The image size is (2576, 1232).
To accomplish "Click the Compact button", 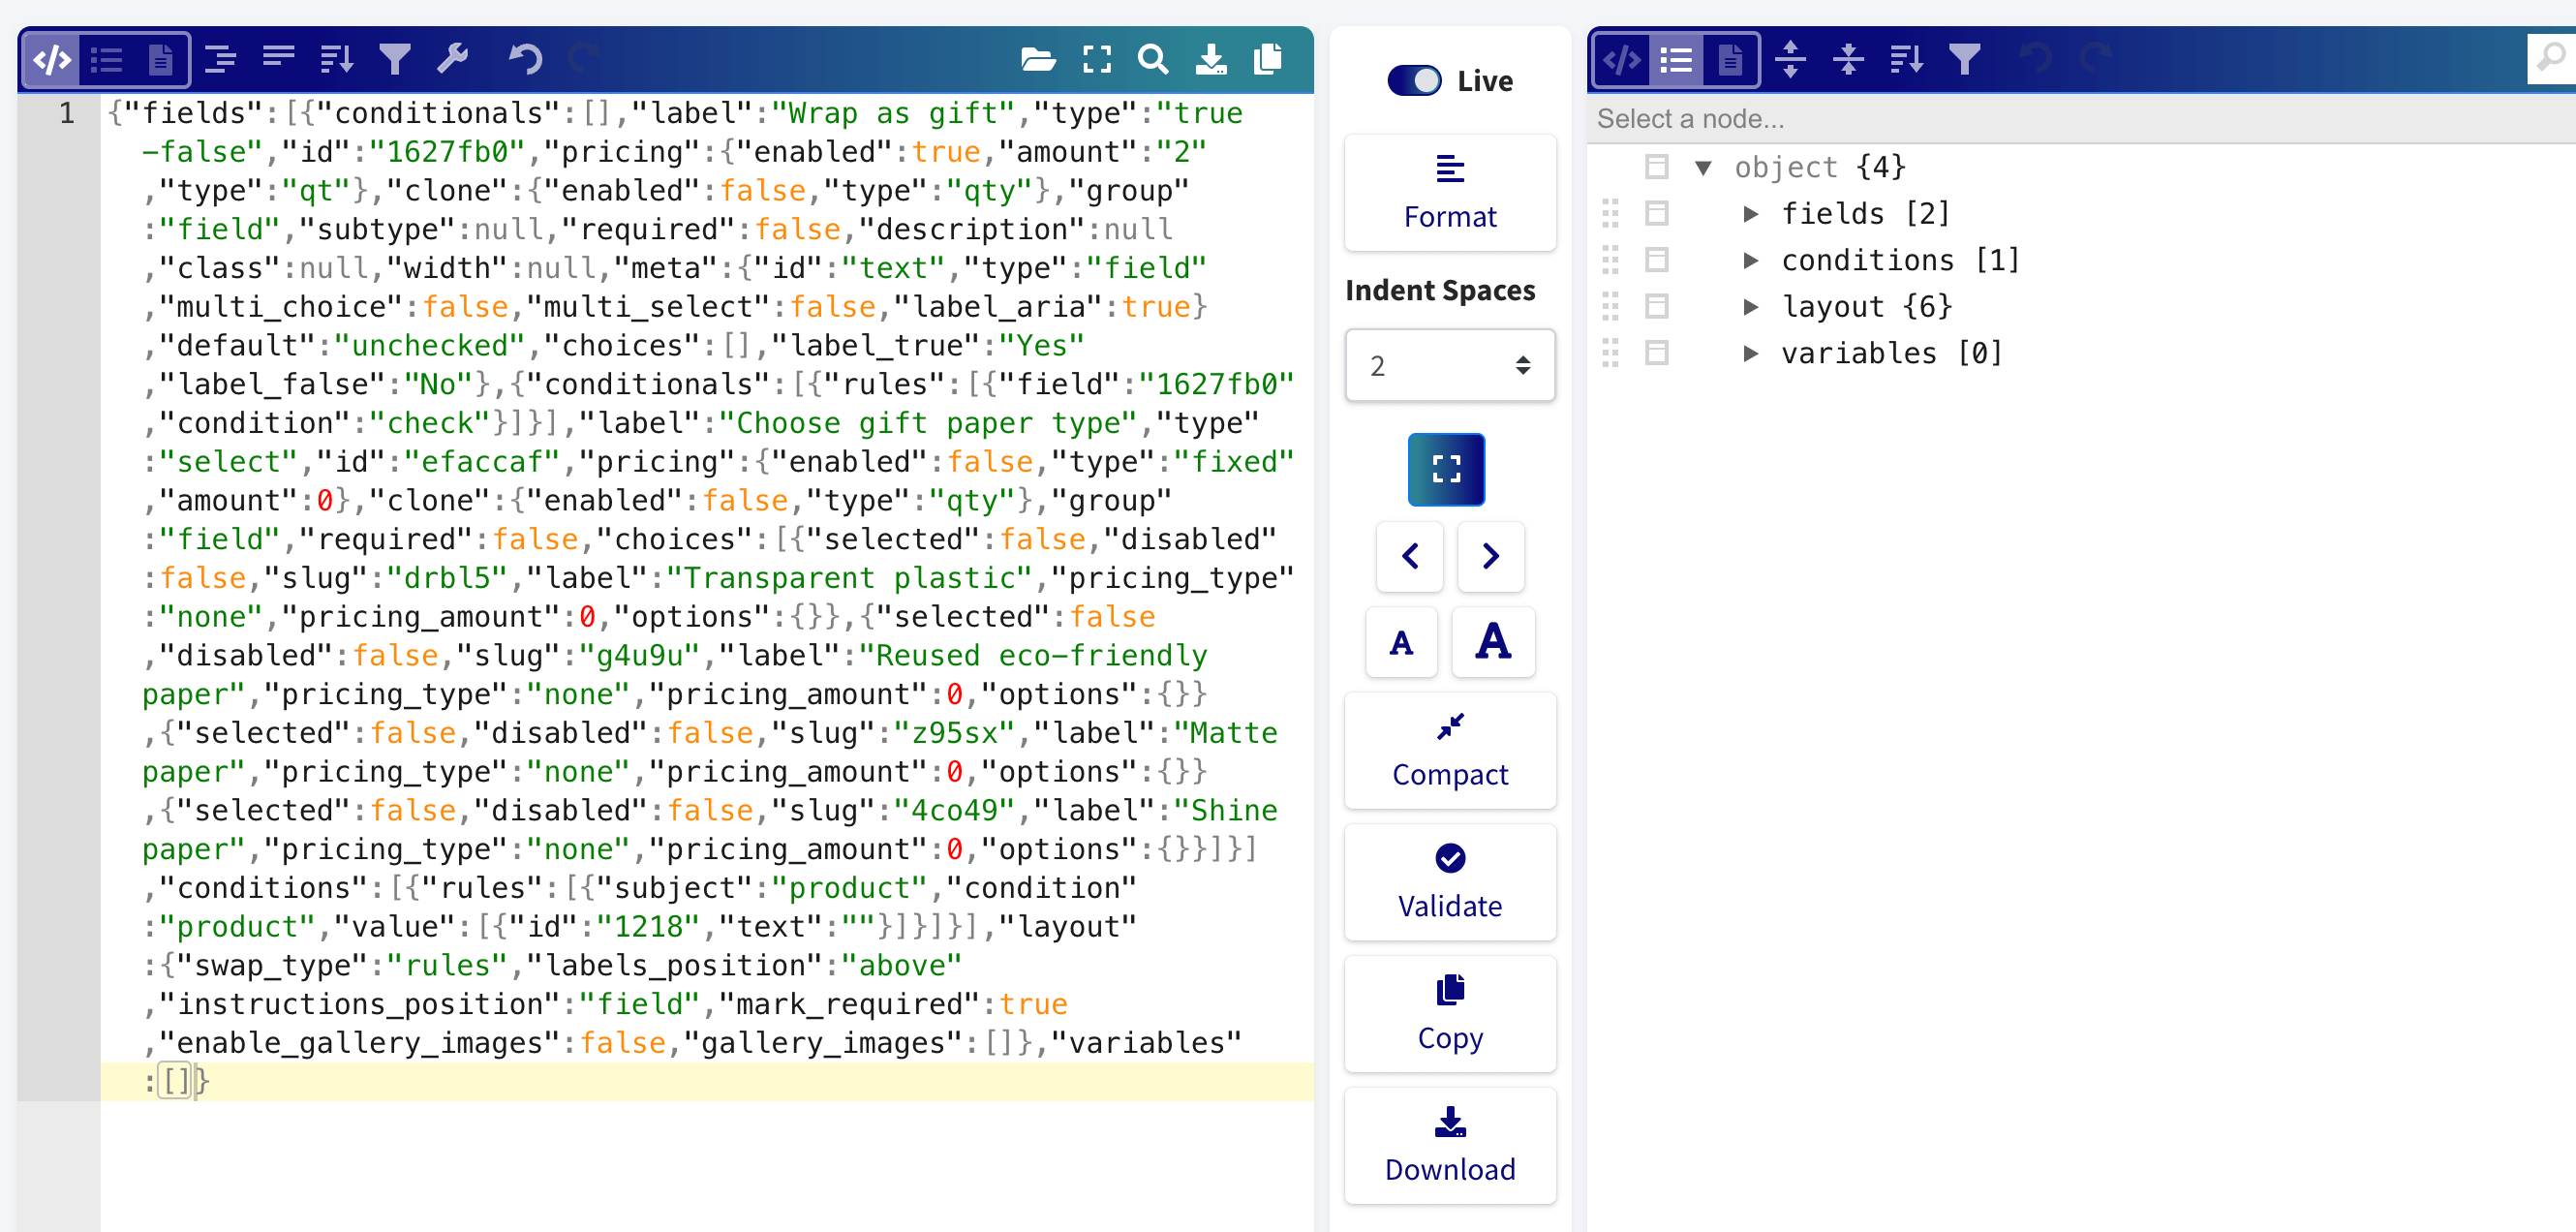I will coord(1450,751).
